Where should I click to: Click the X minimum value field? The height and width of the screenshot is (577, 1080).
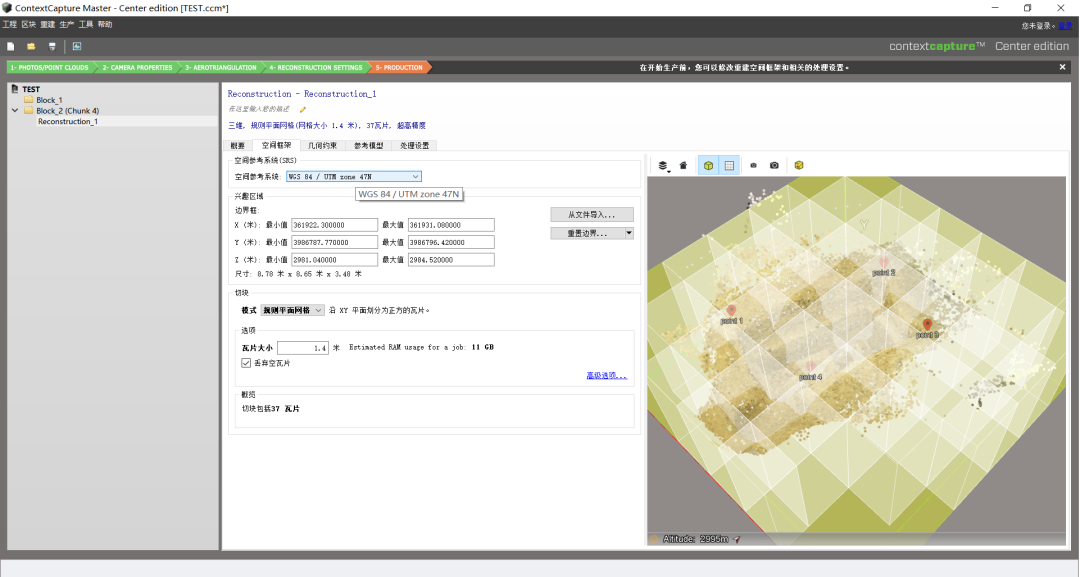[334, 225]
